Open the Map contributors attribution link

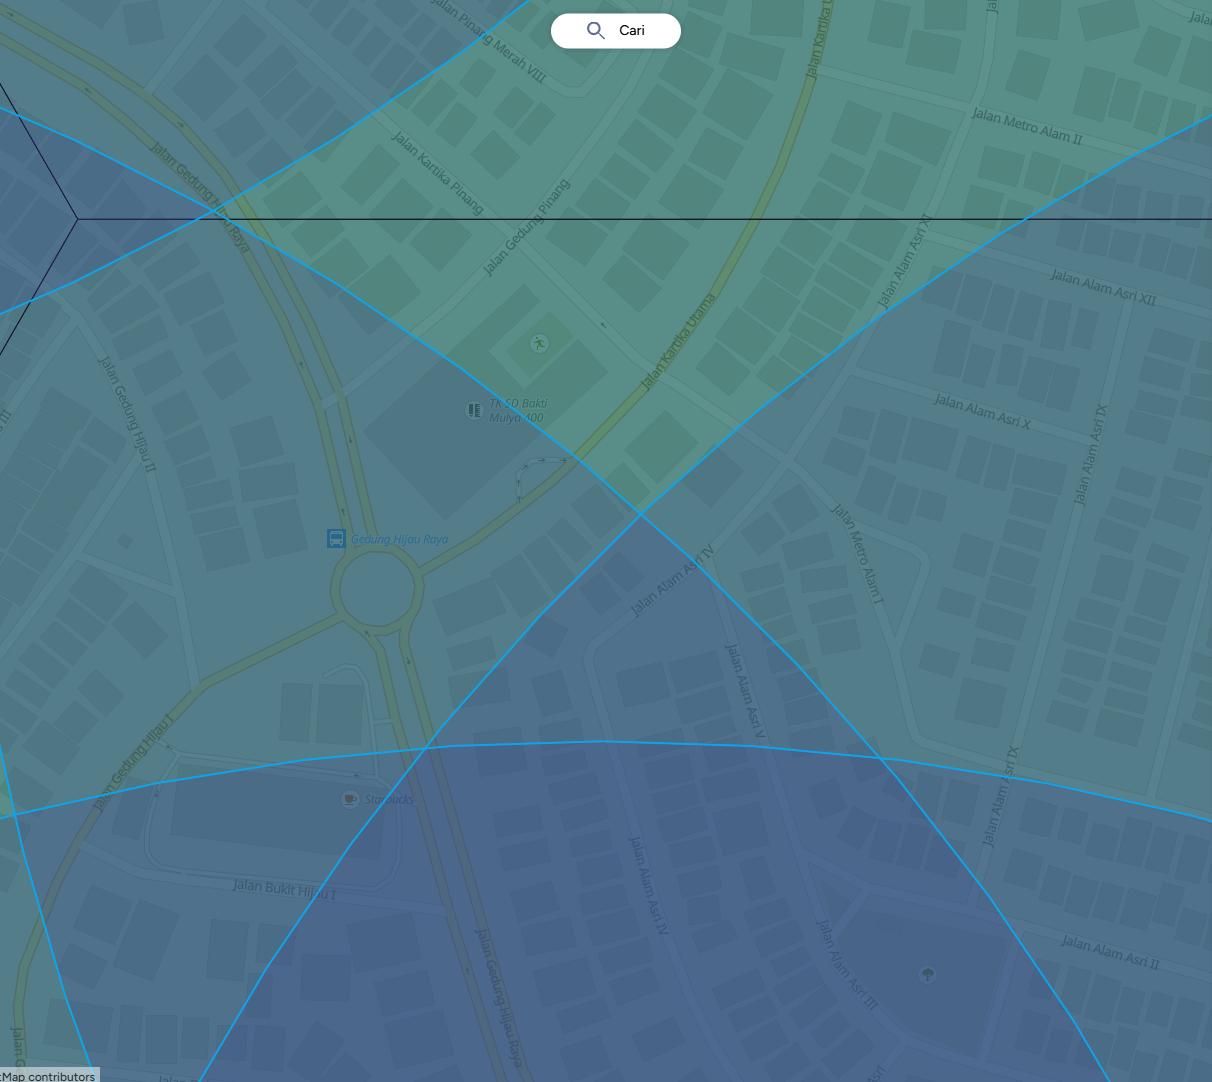[x=48, y=1076]
